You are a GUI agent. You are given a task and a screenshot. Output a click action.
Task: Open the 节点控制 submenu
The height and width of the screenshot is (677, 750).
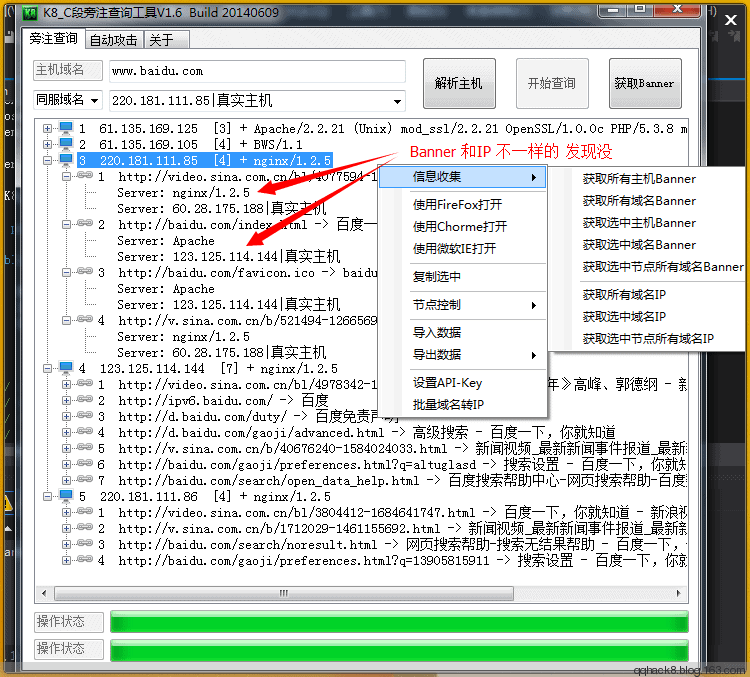[463, 305]
